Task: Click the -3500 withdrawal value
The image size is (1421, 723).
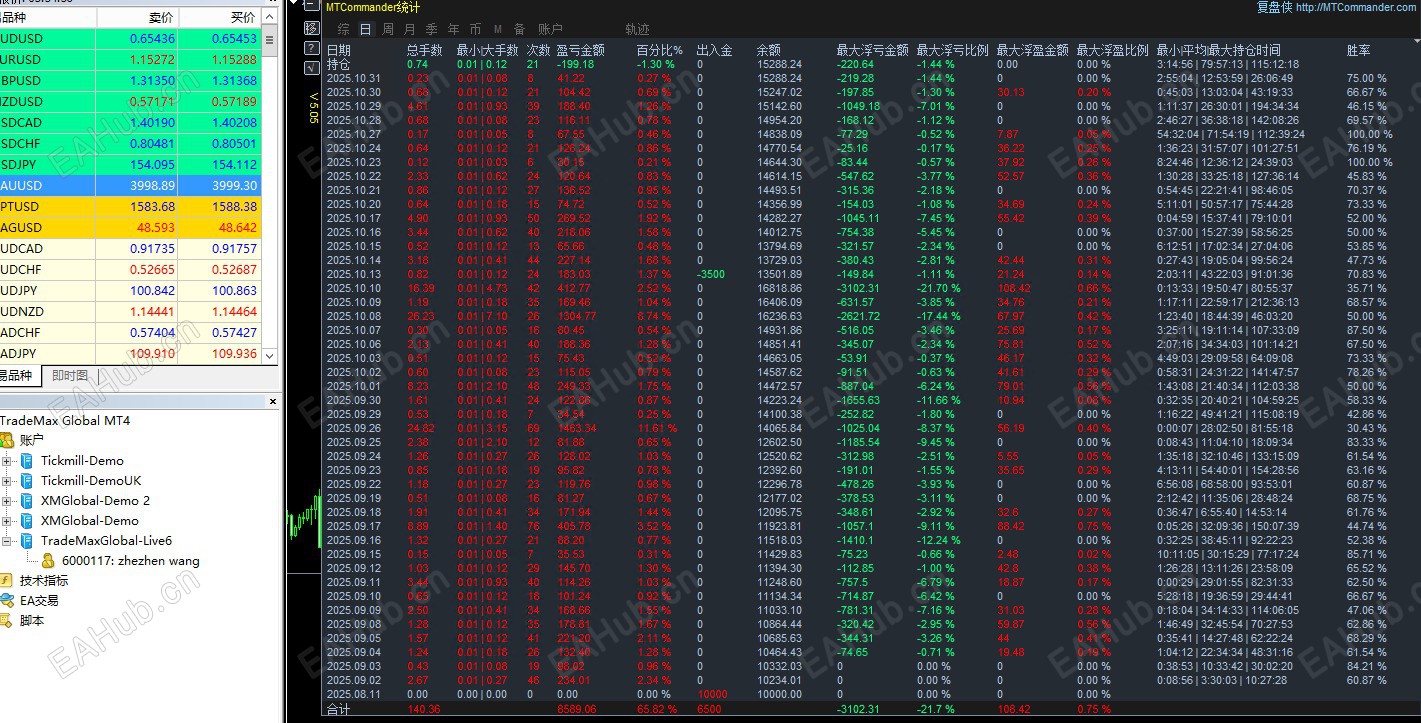Action: click(711, 274)
